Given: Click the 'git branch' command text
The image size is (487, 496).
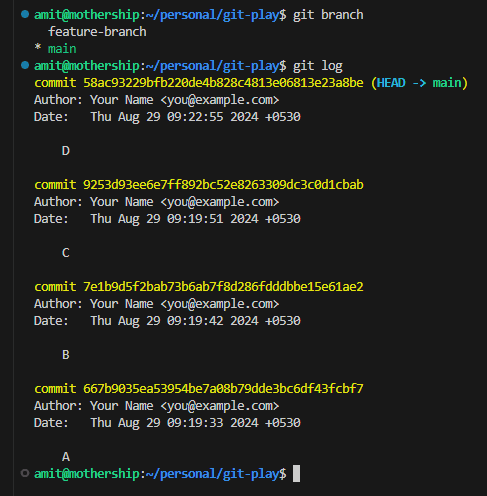Looking at the screenshot, I should coord(328,15).
